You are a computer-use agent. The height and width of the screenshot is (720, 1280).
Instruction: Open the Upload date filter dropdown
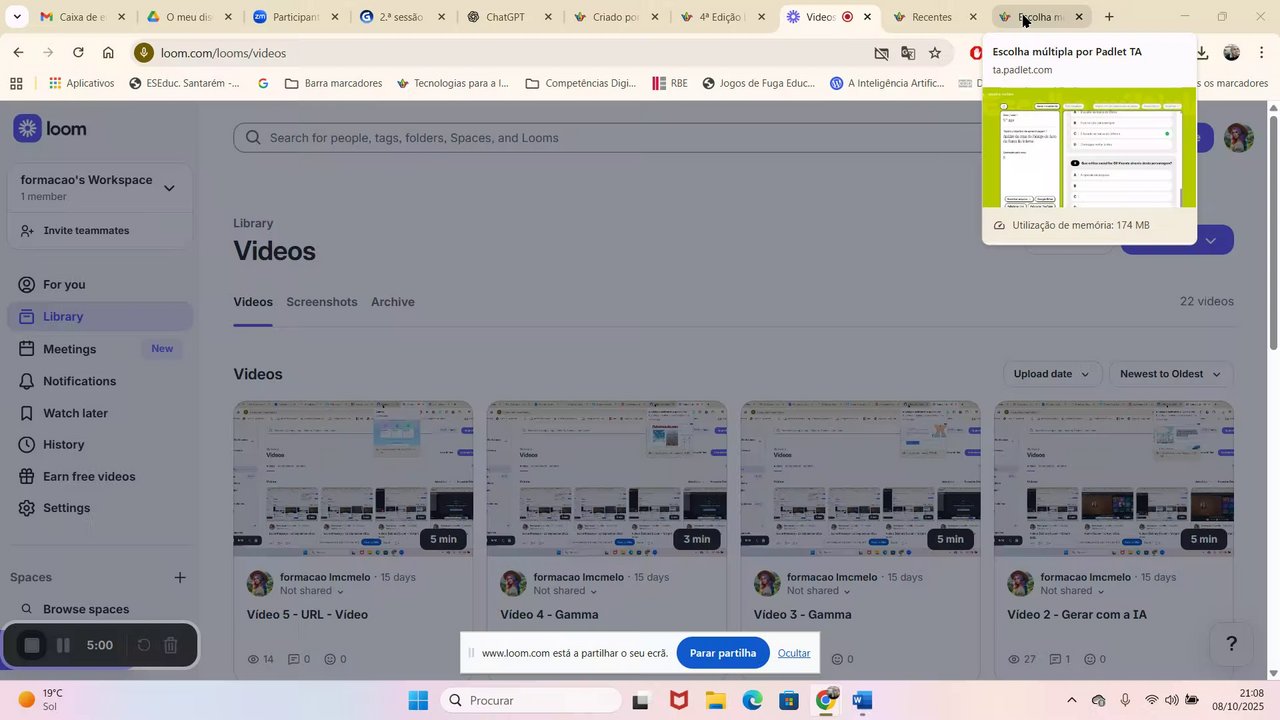tap(1052, 374)
